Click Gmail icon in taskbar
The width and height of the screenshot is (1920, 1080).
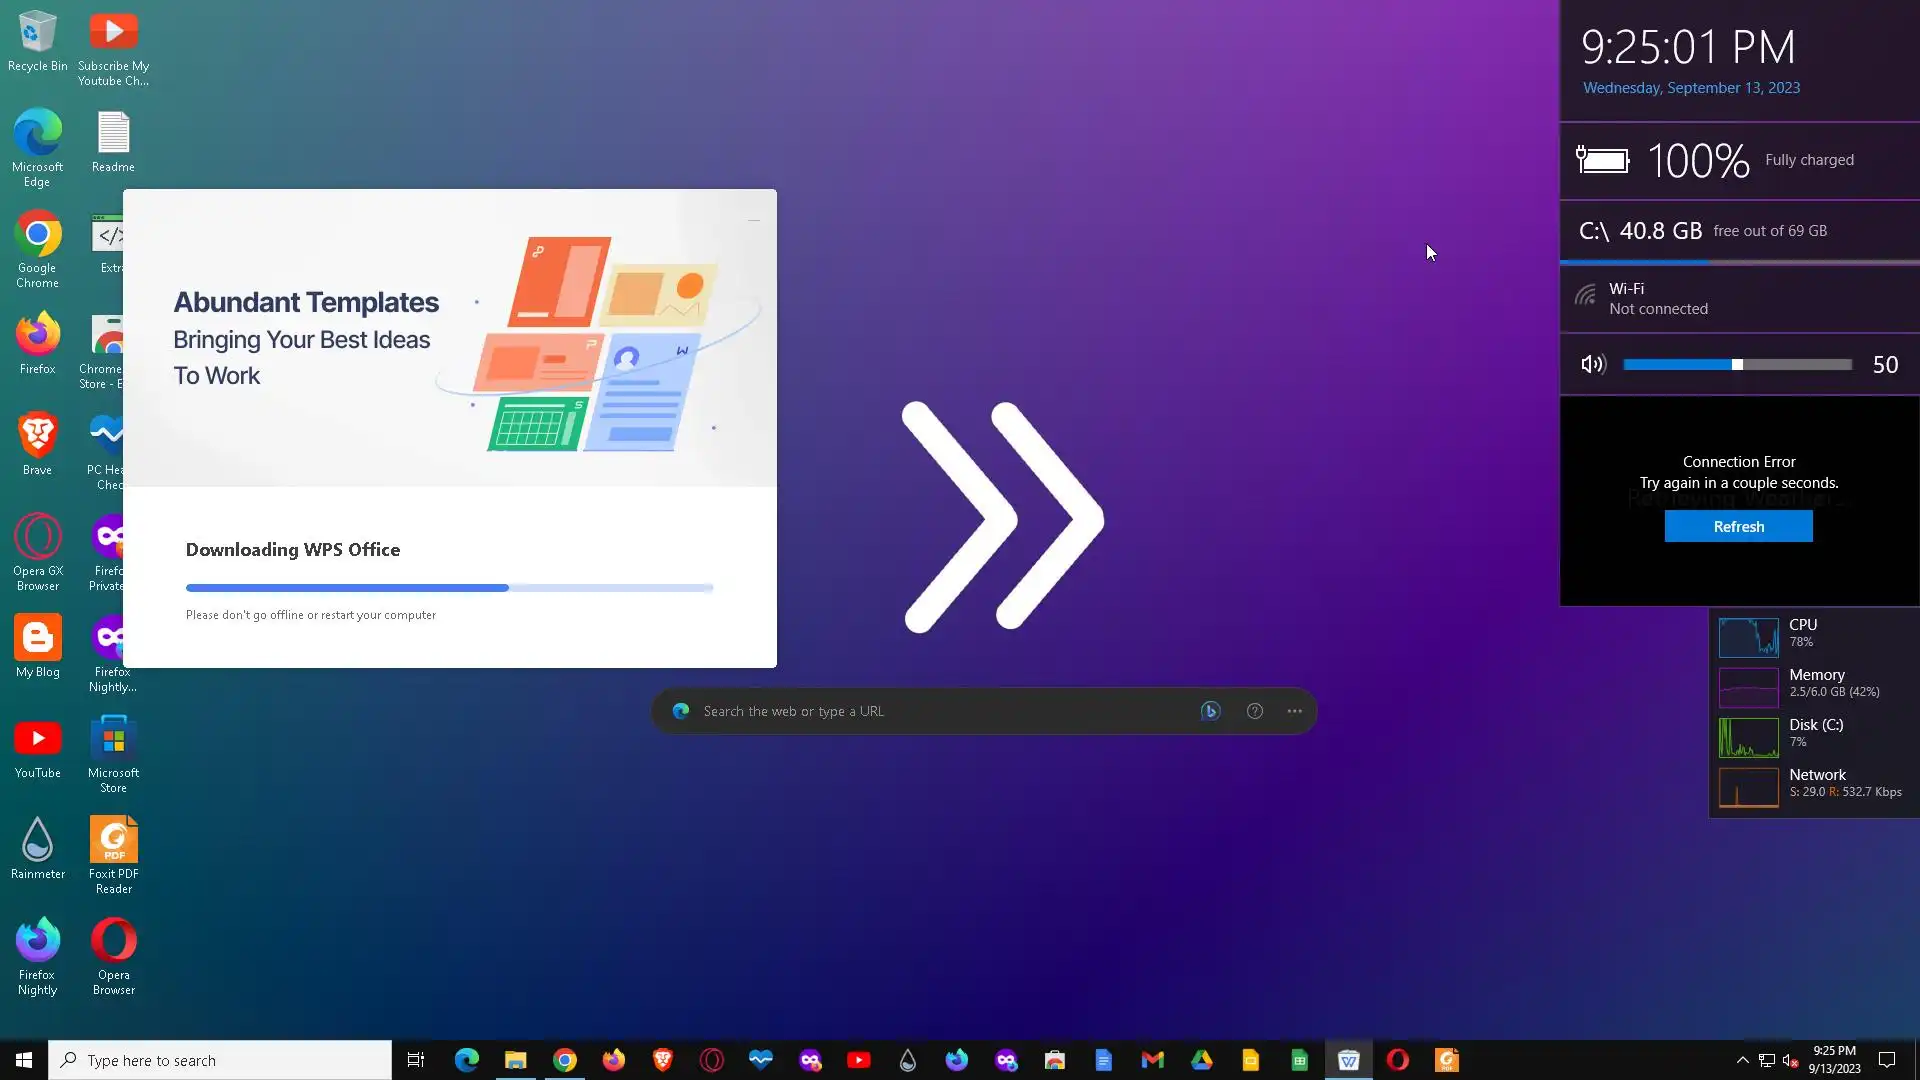(1152, 1060)
